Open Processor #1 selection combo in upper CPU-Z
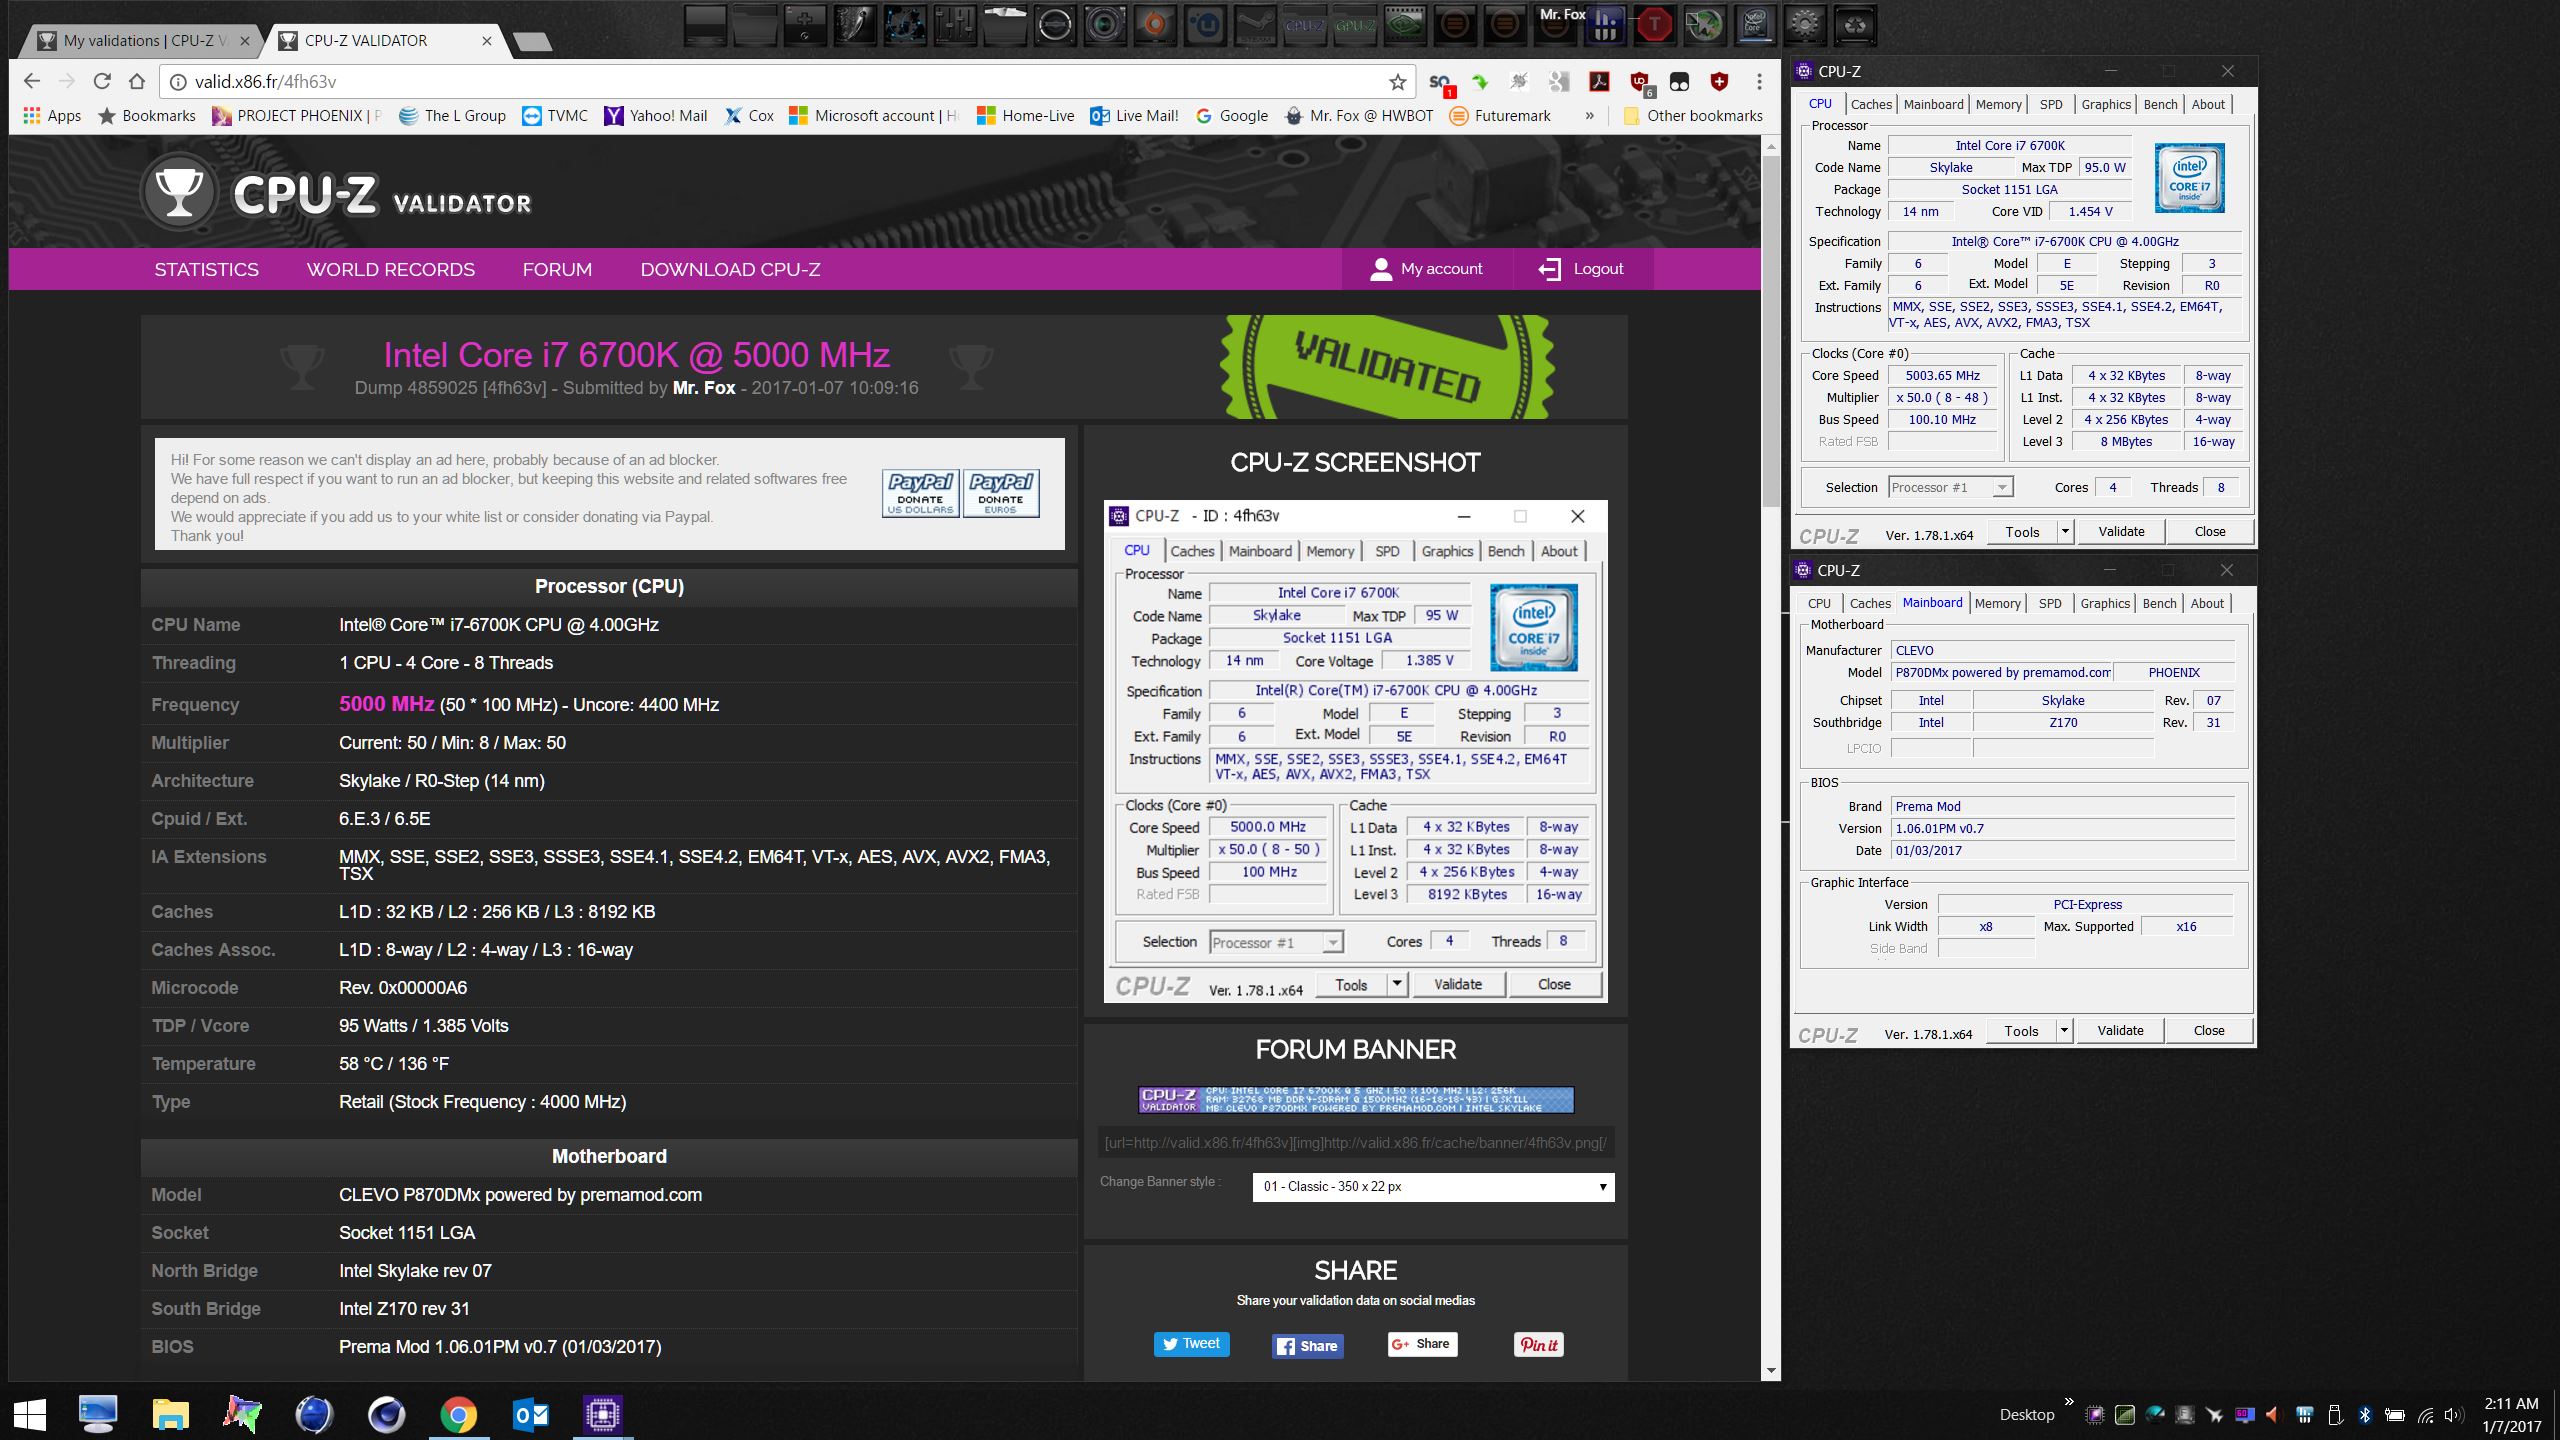Viewport: 2560px width, 1440px height. (1950, 488)
